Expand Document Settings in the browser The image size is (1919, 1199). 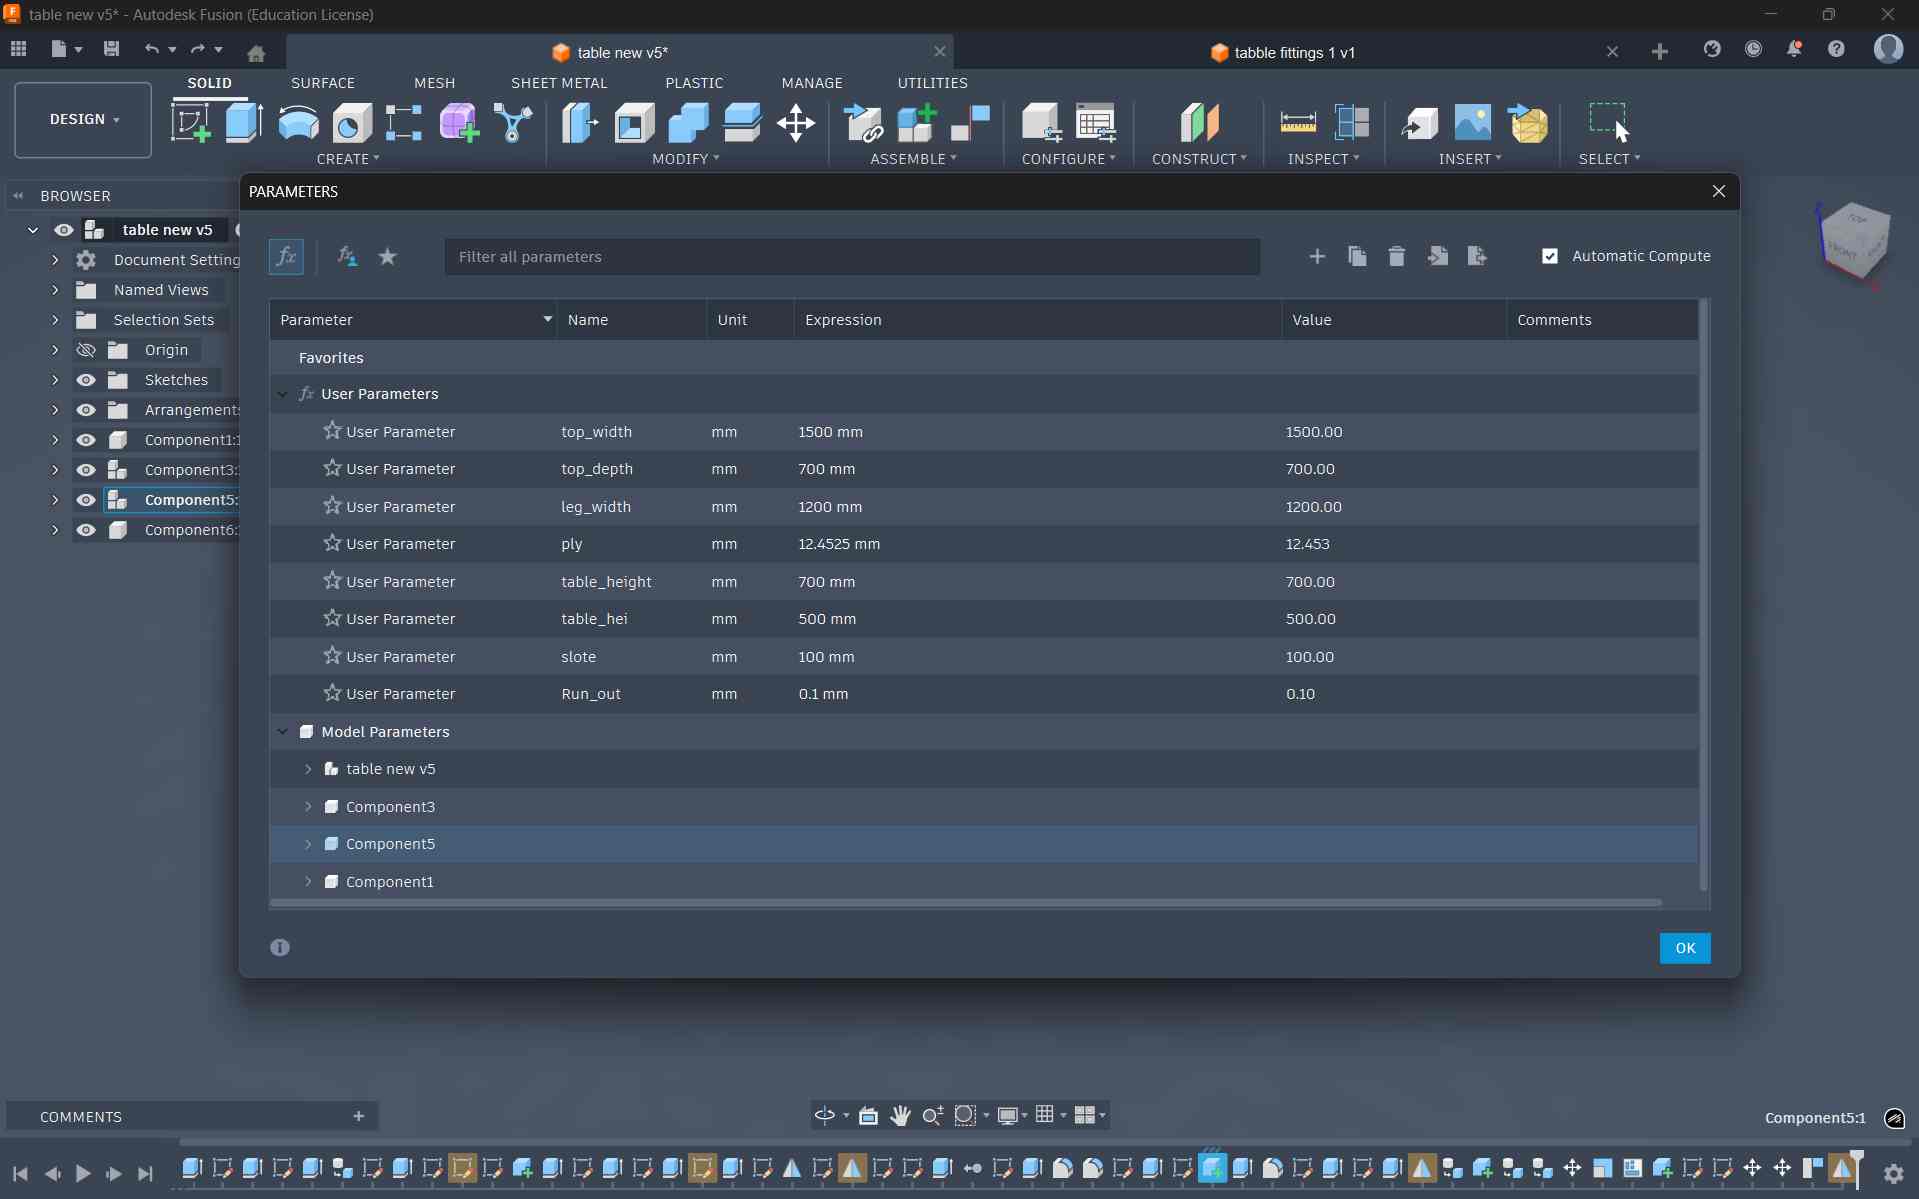click(55, 260)
